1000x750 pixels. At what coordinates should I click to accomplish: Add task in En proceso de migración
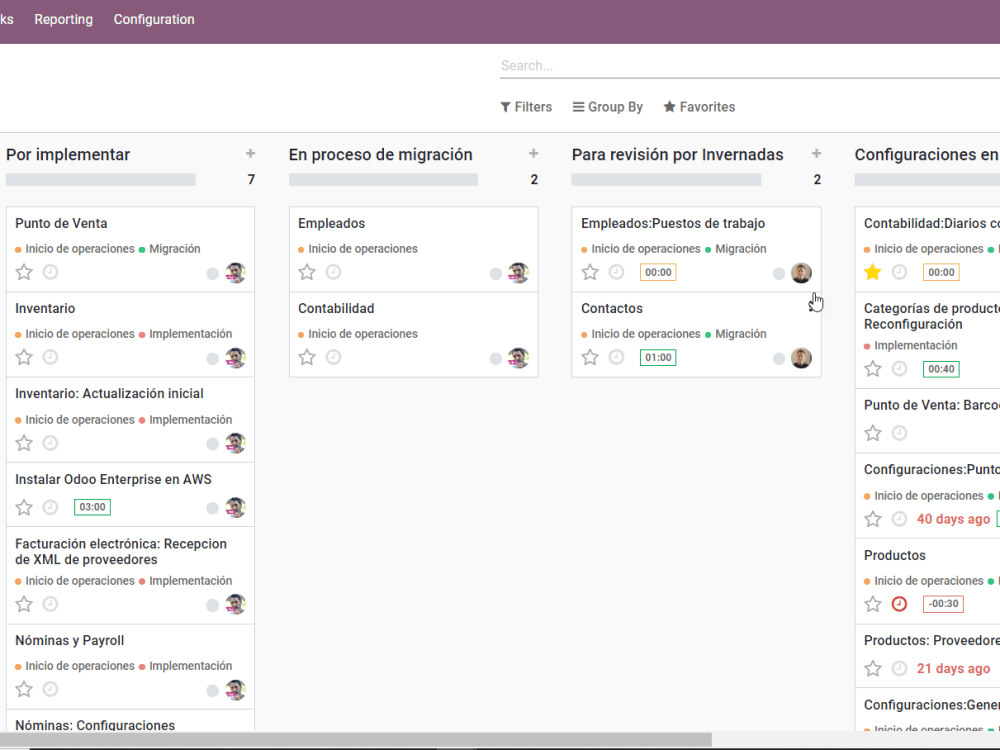pos(534,154)
